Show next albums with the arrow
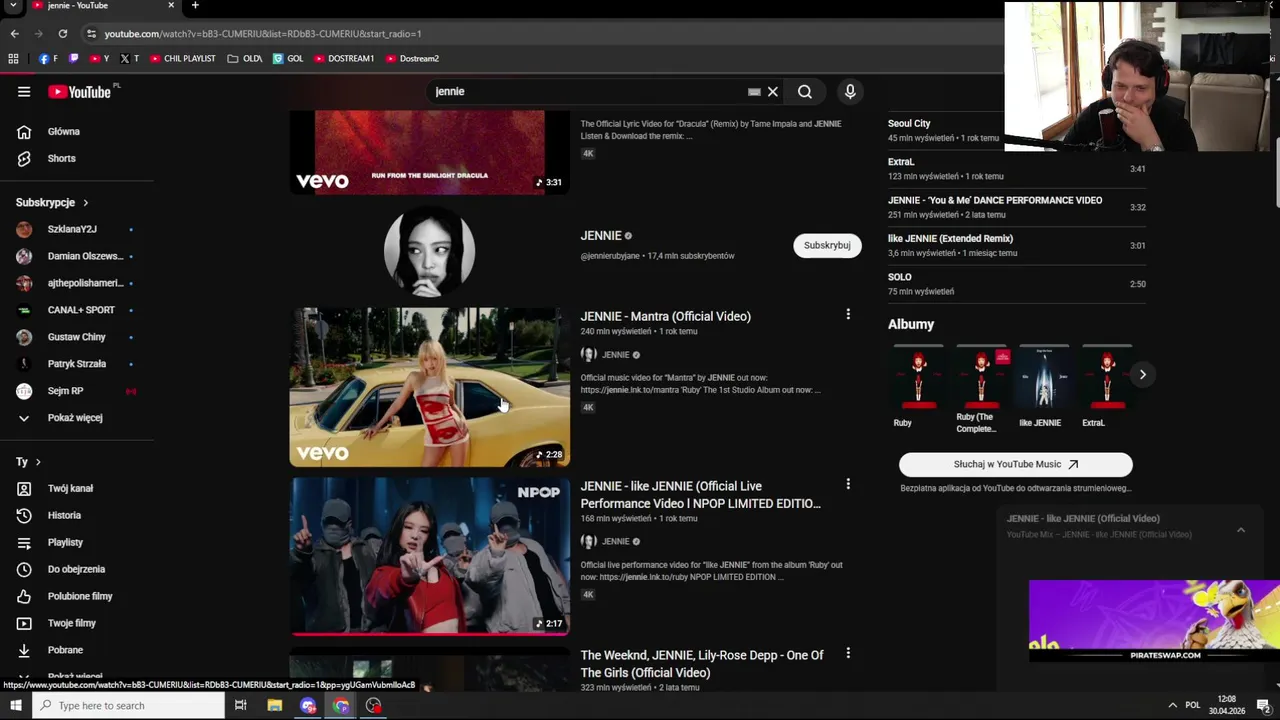 pyautogui.click(x=1142, y=375)
